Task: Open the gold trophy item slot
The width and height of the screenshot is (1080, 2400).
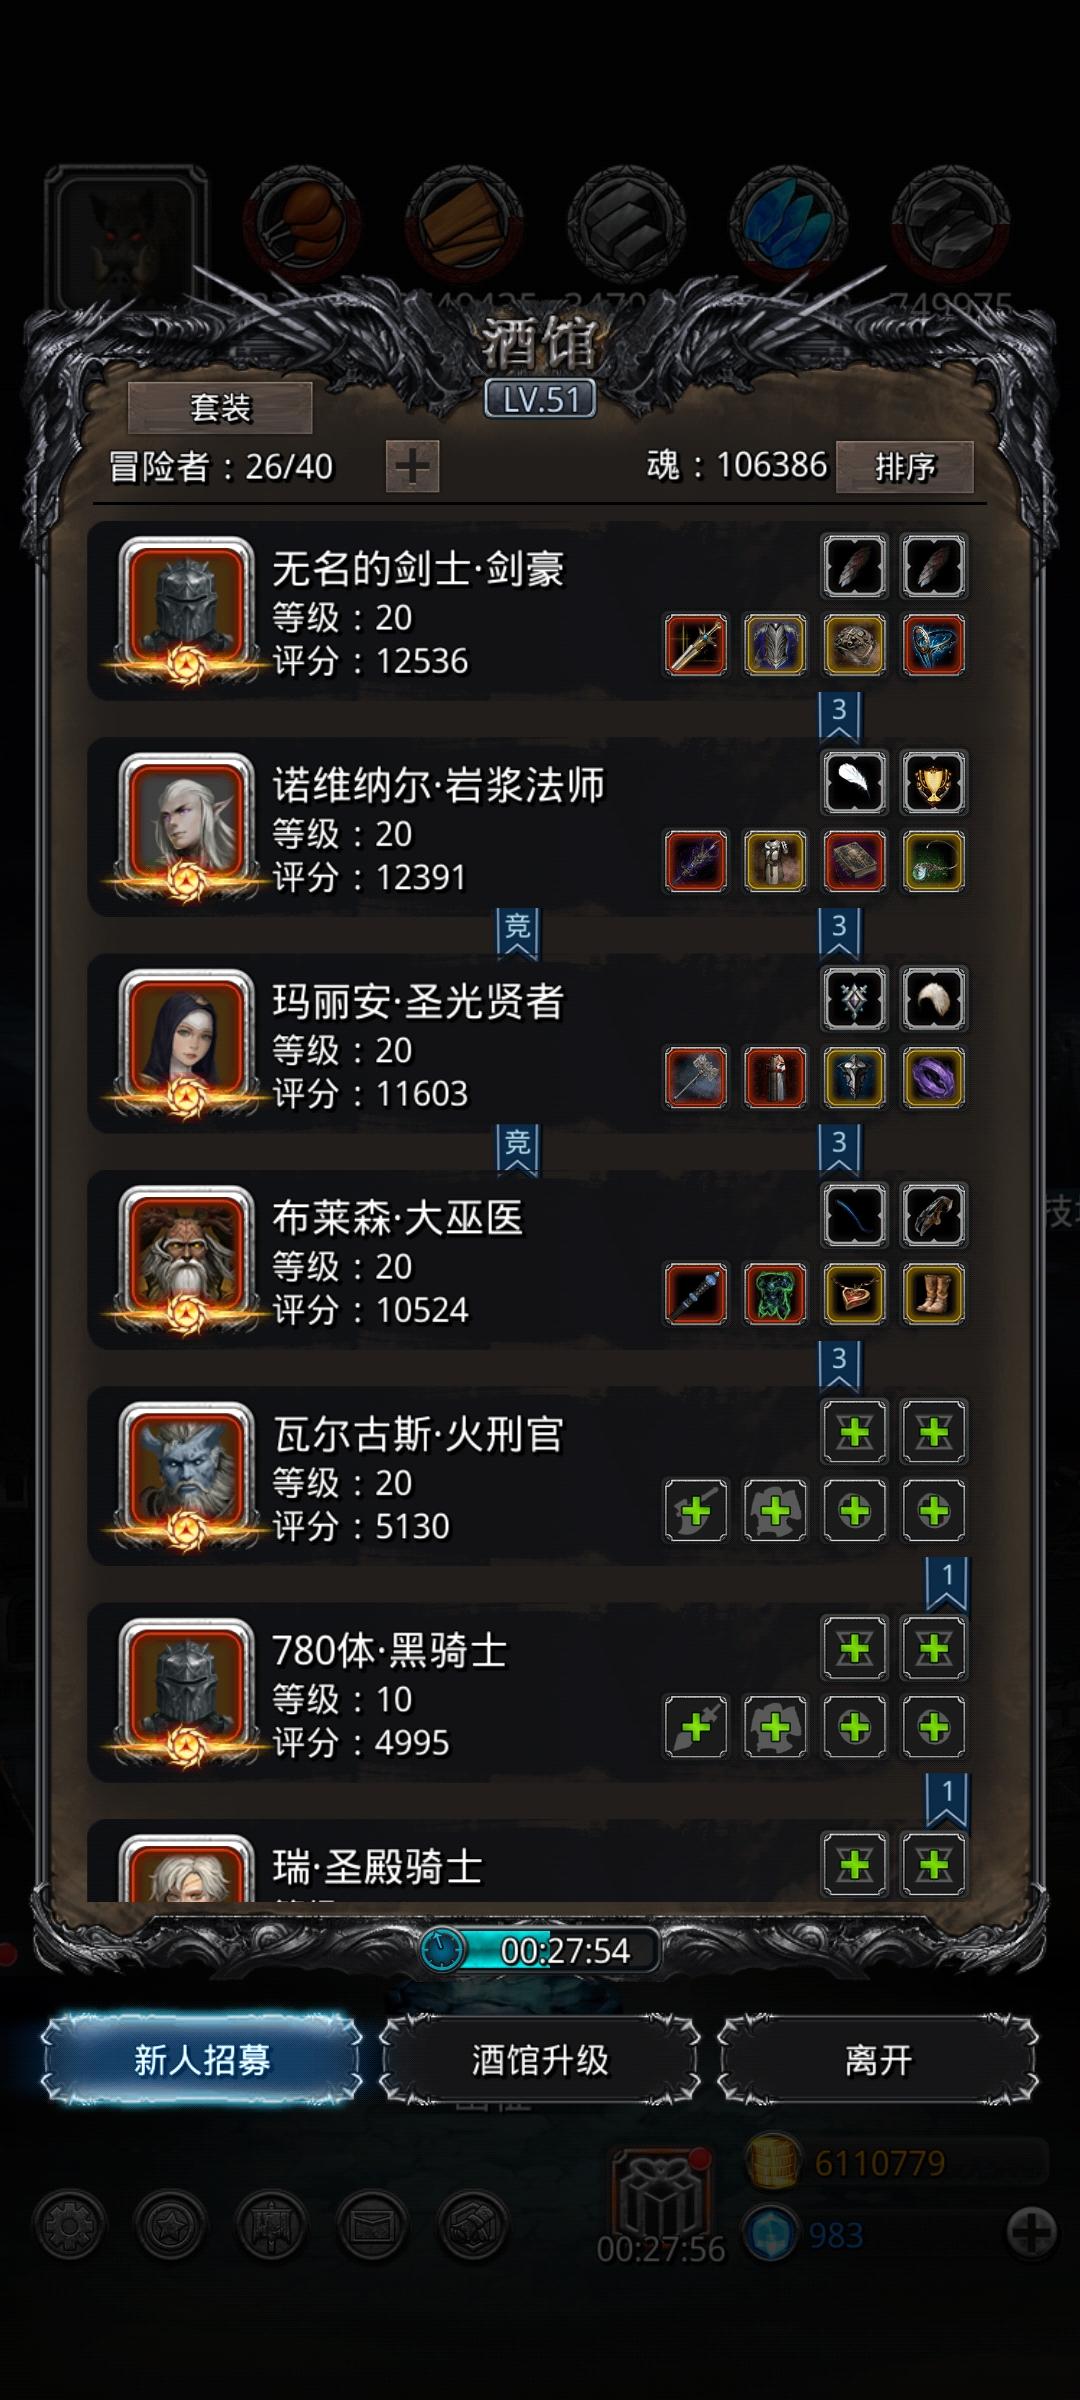Action: tap(934, 782)
